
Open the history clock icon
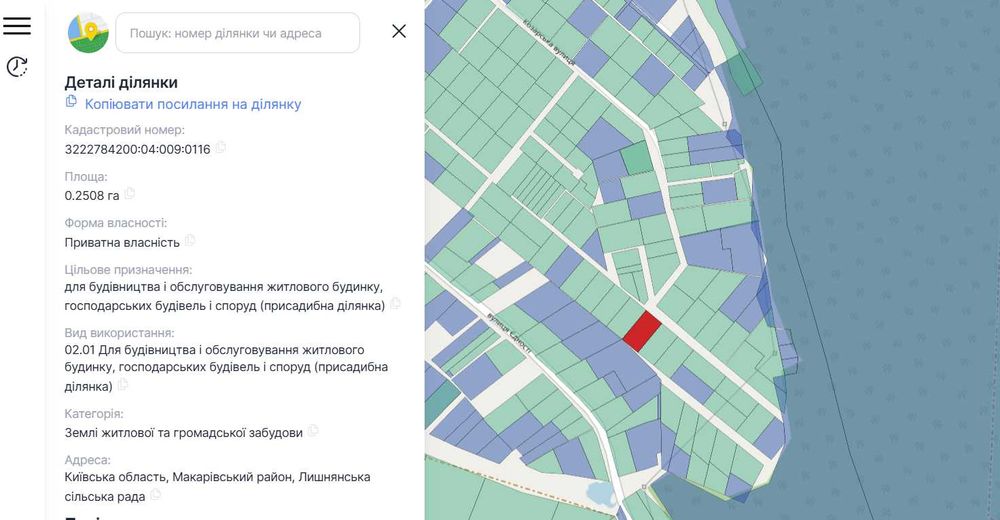coord(17,67)
